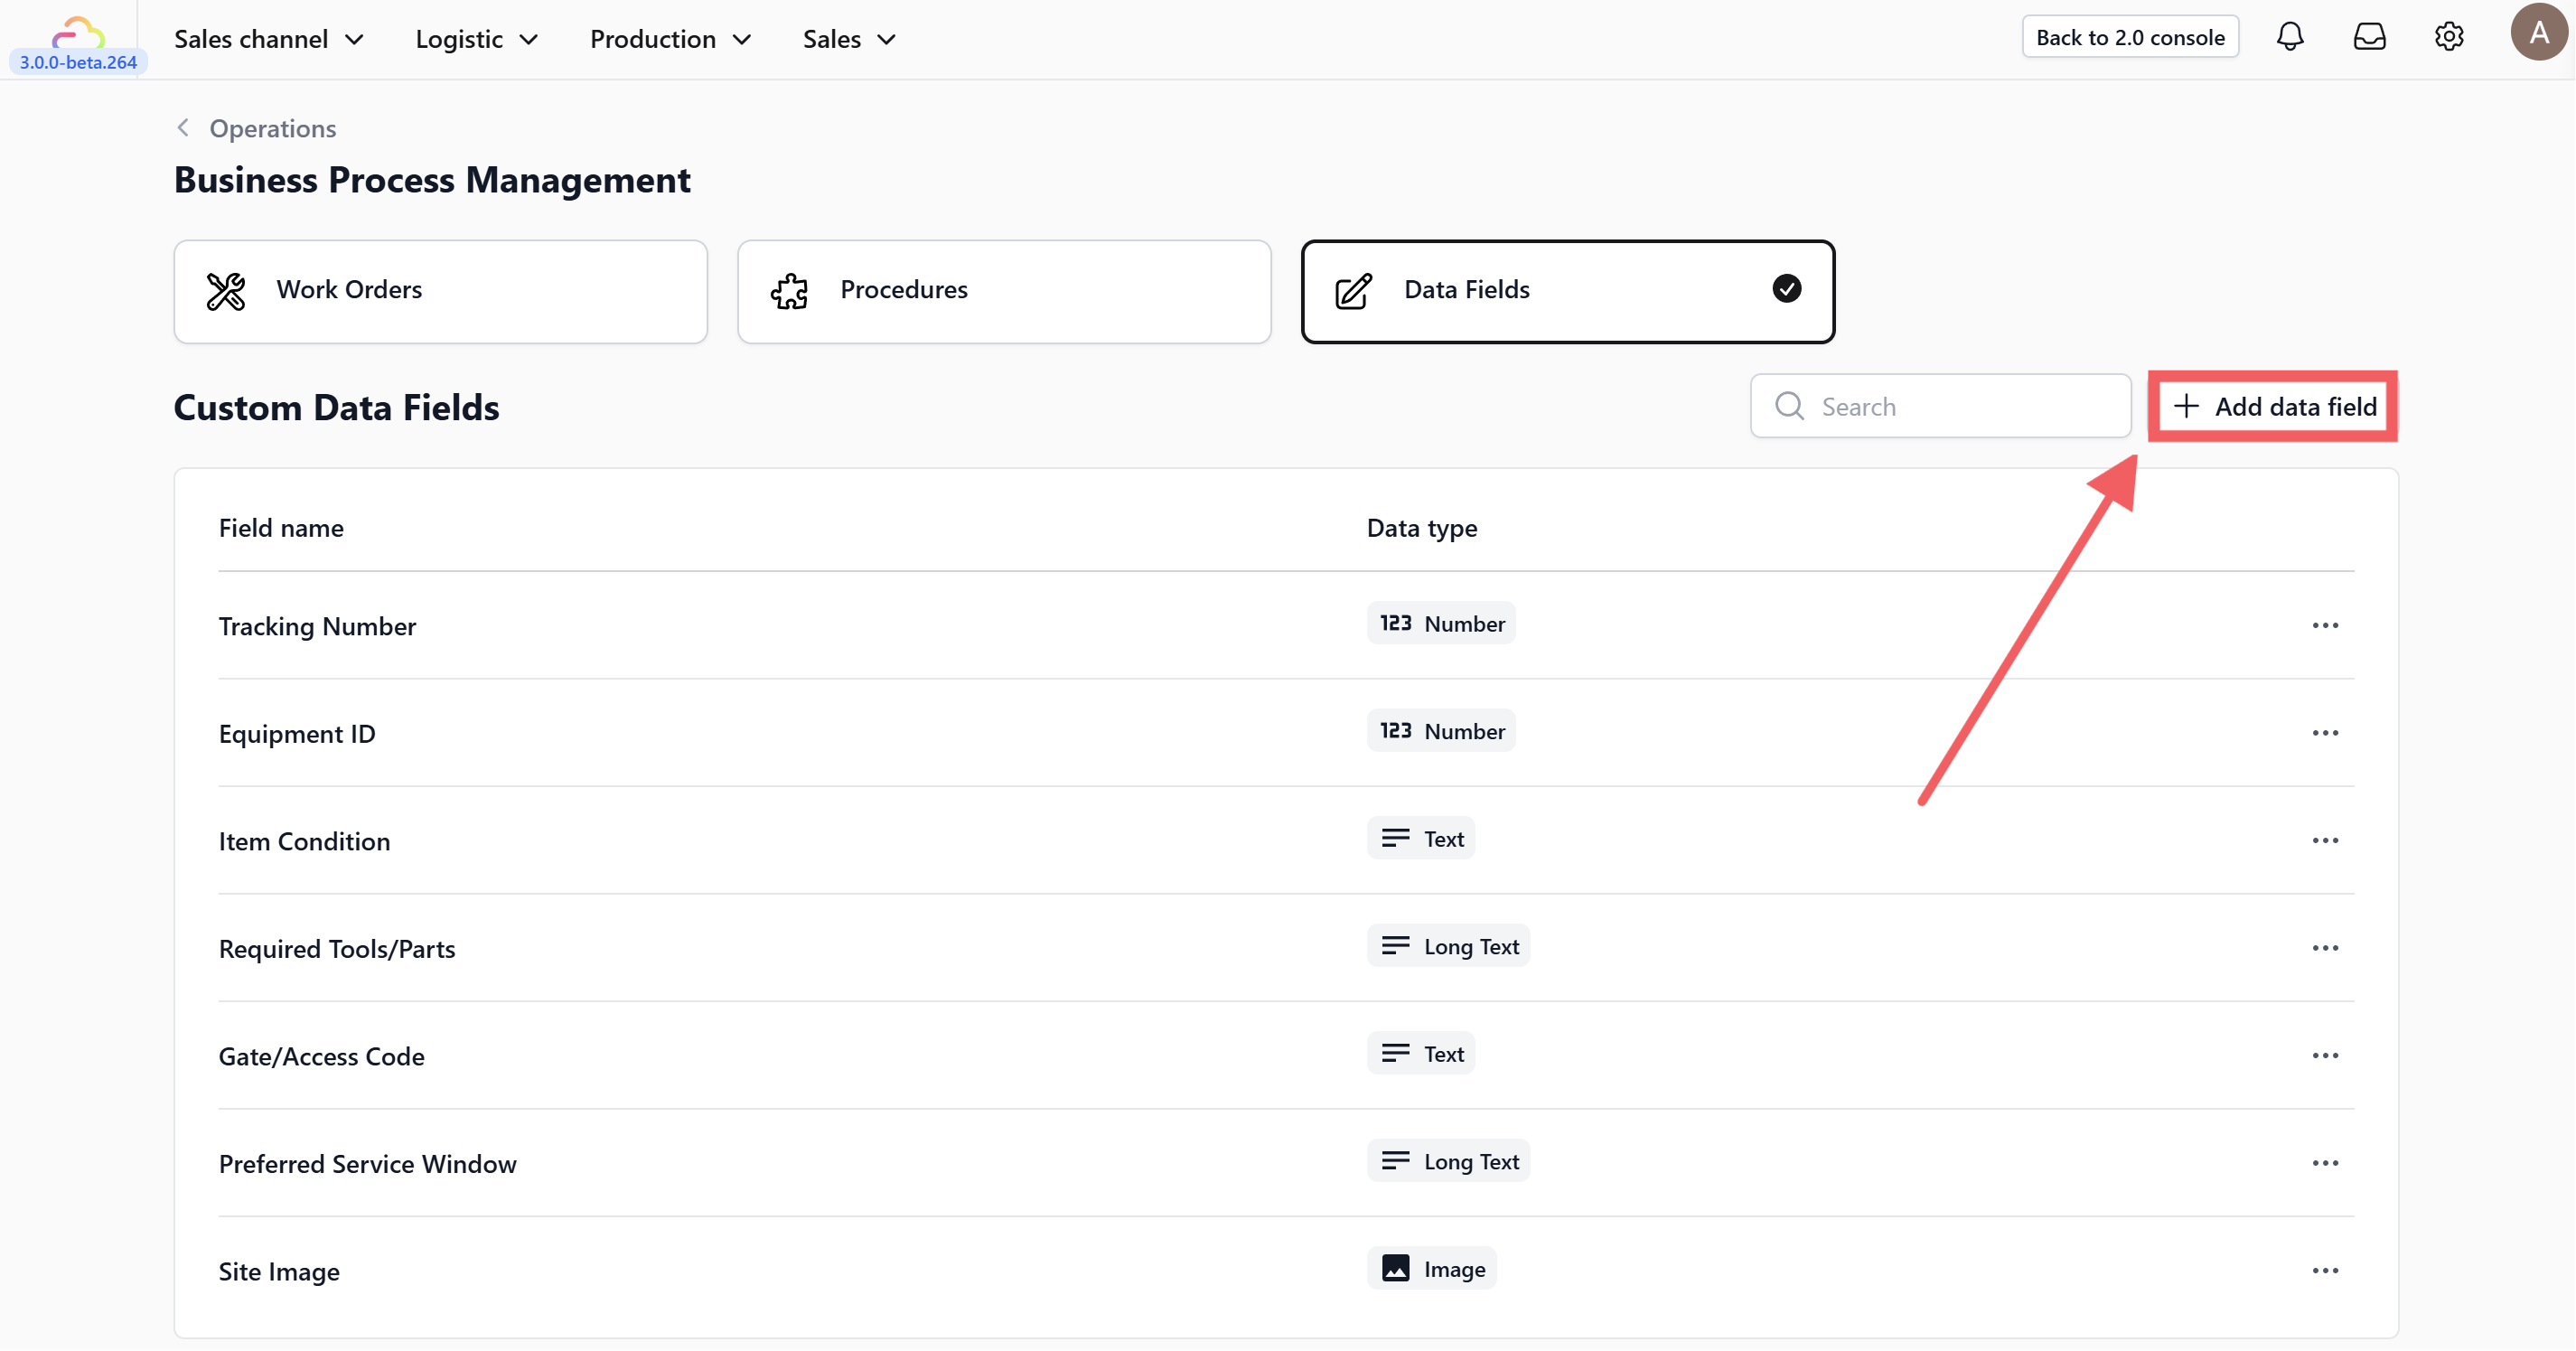Viewport: 2576px width, 1351px height.
Task: Click Back to 2.0 console button
Action: [2130, 37]
